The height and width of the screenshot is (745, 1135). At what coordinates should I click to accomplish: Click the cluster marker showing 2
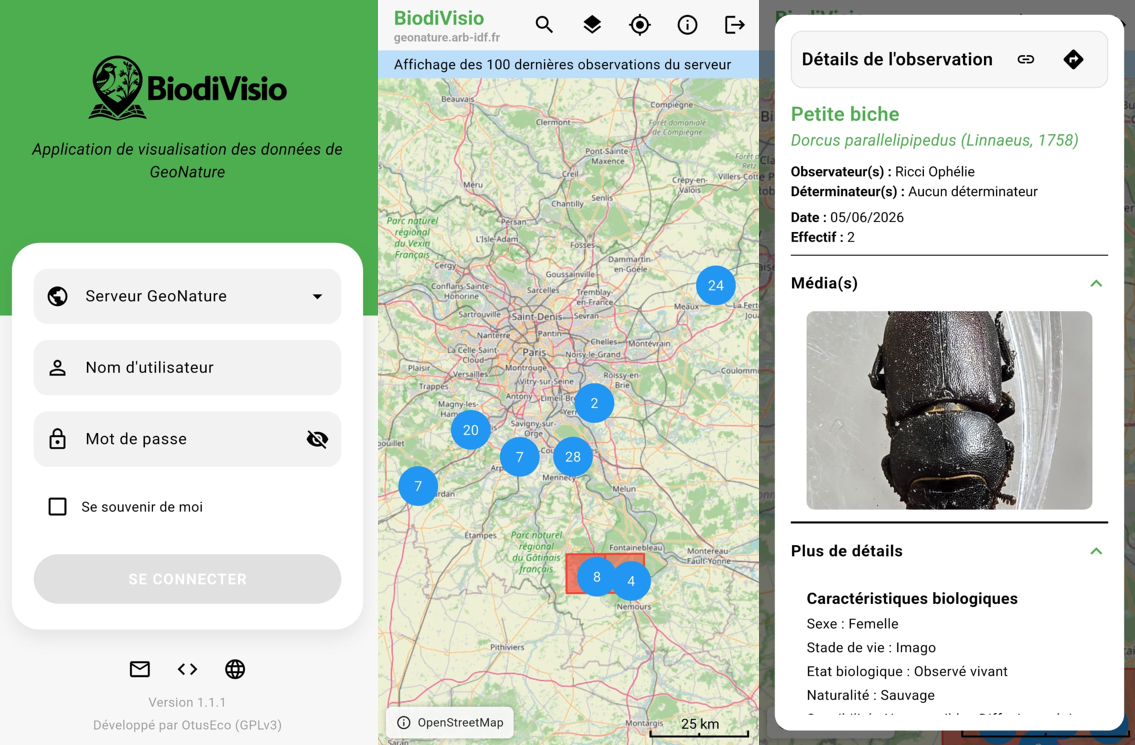pyautogui.click(x=594, y=403)
